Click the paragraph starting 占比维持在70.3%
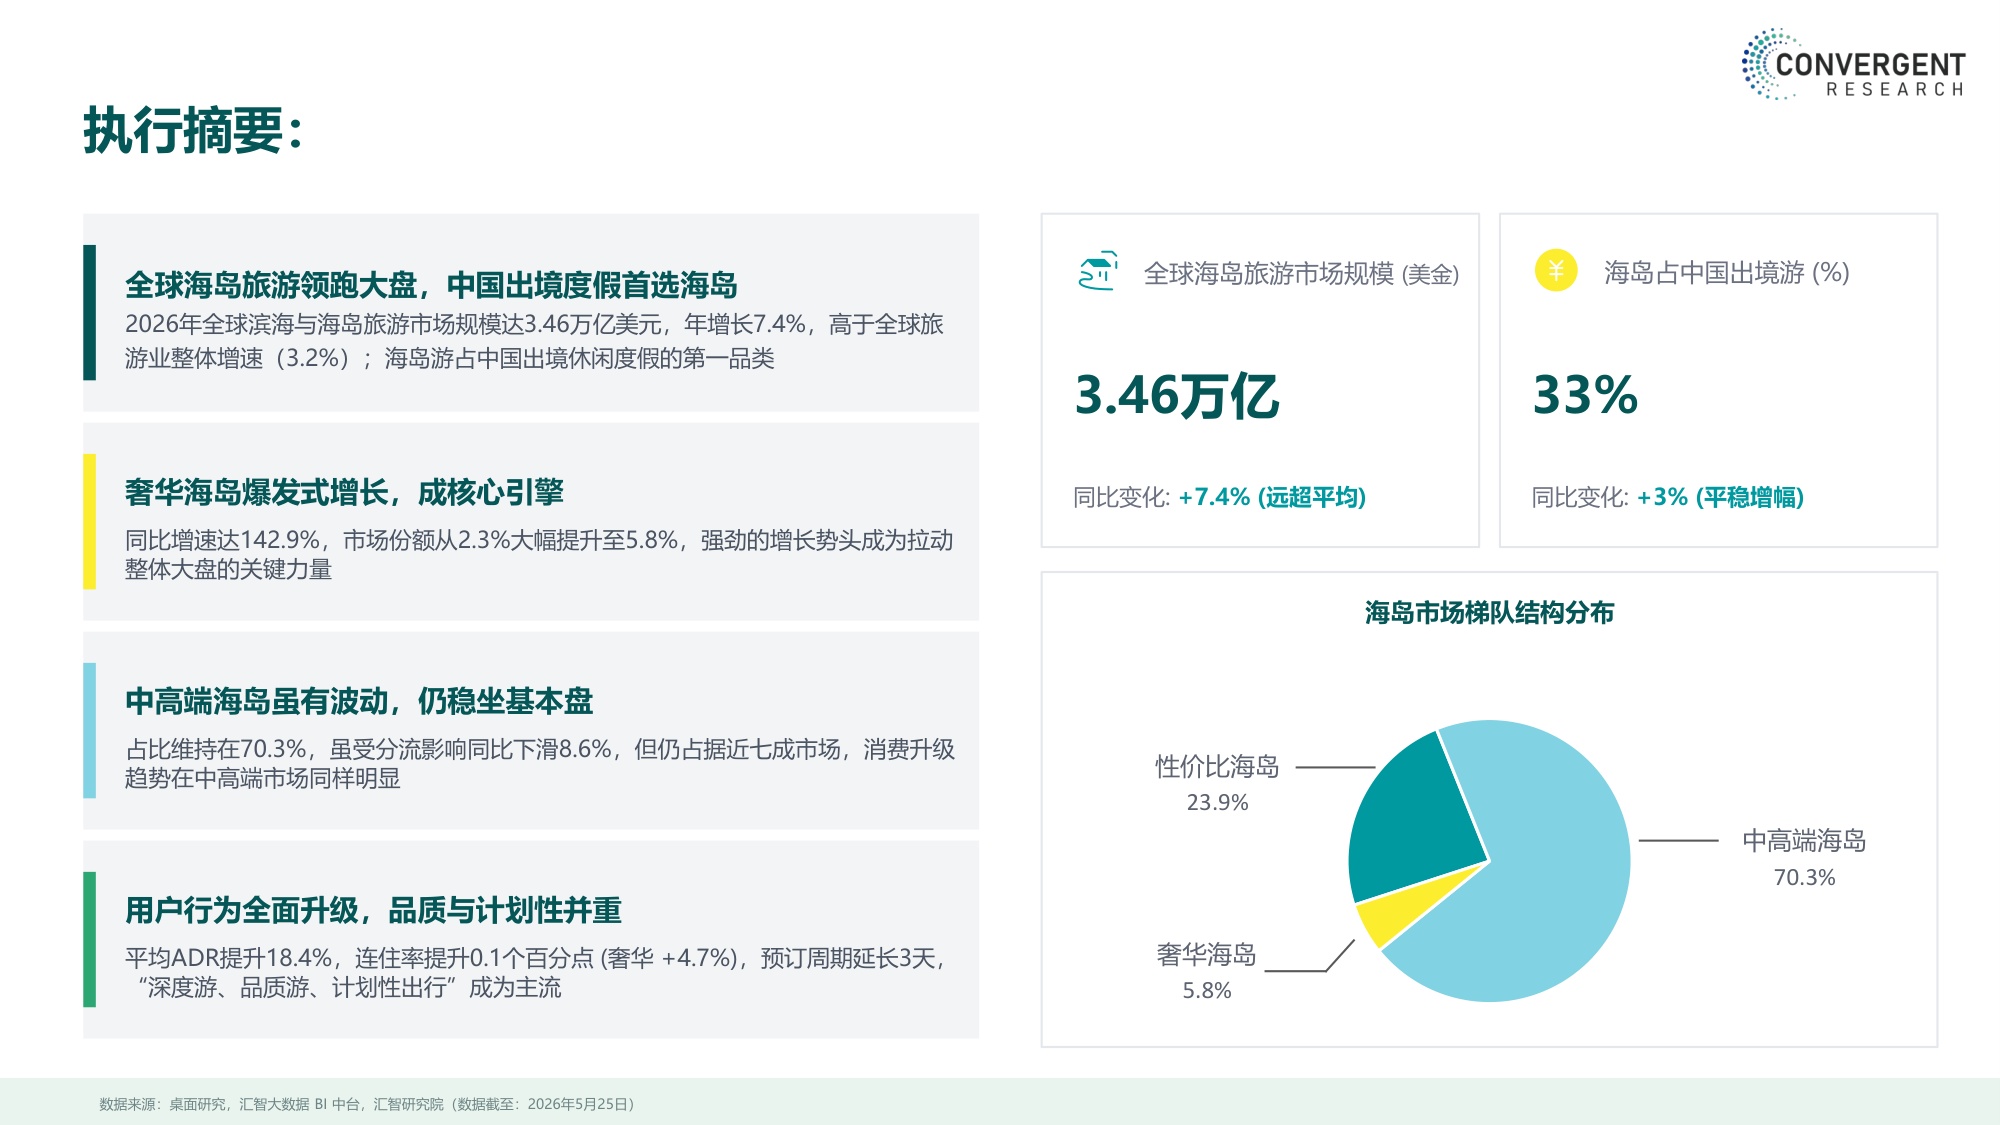Screen dimensions: 2000x1125 540,763
